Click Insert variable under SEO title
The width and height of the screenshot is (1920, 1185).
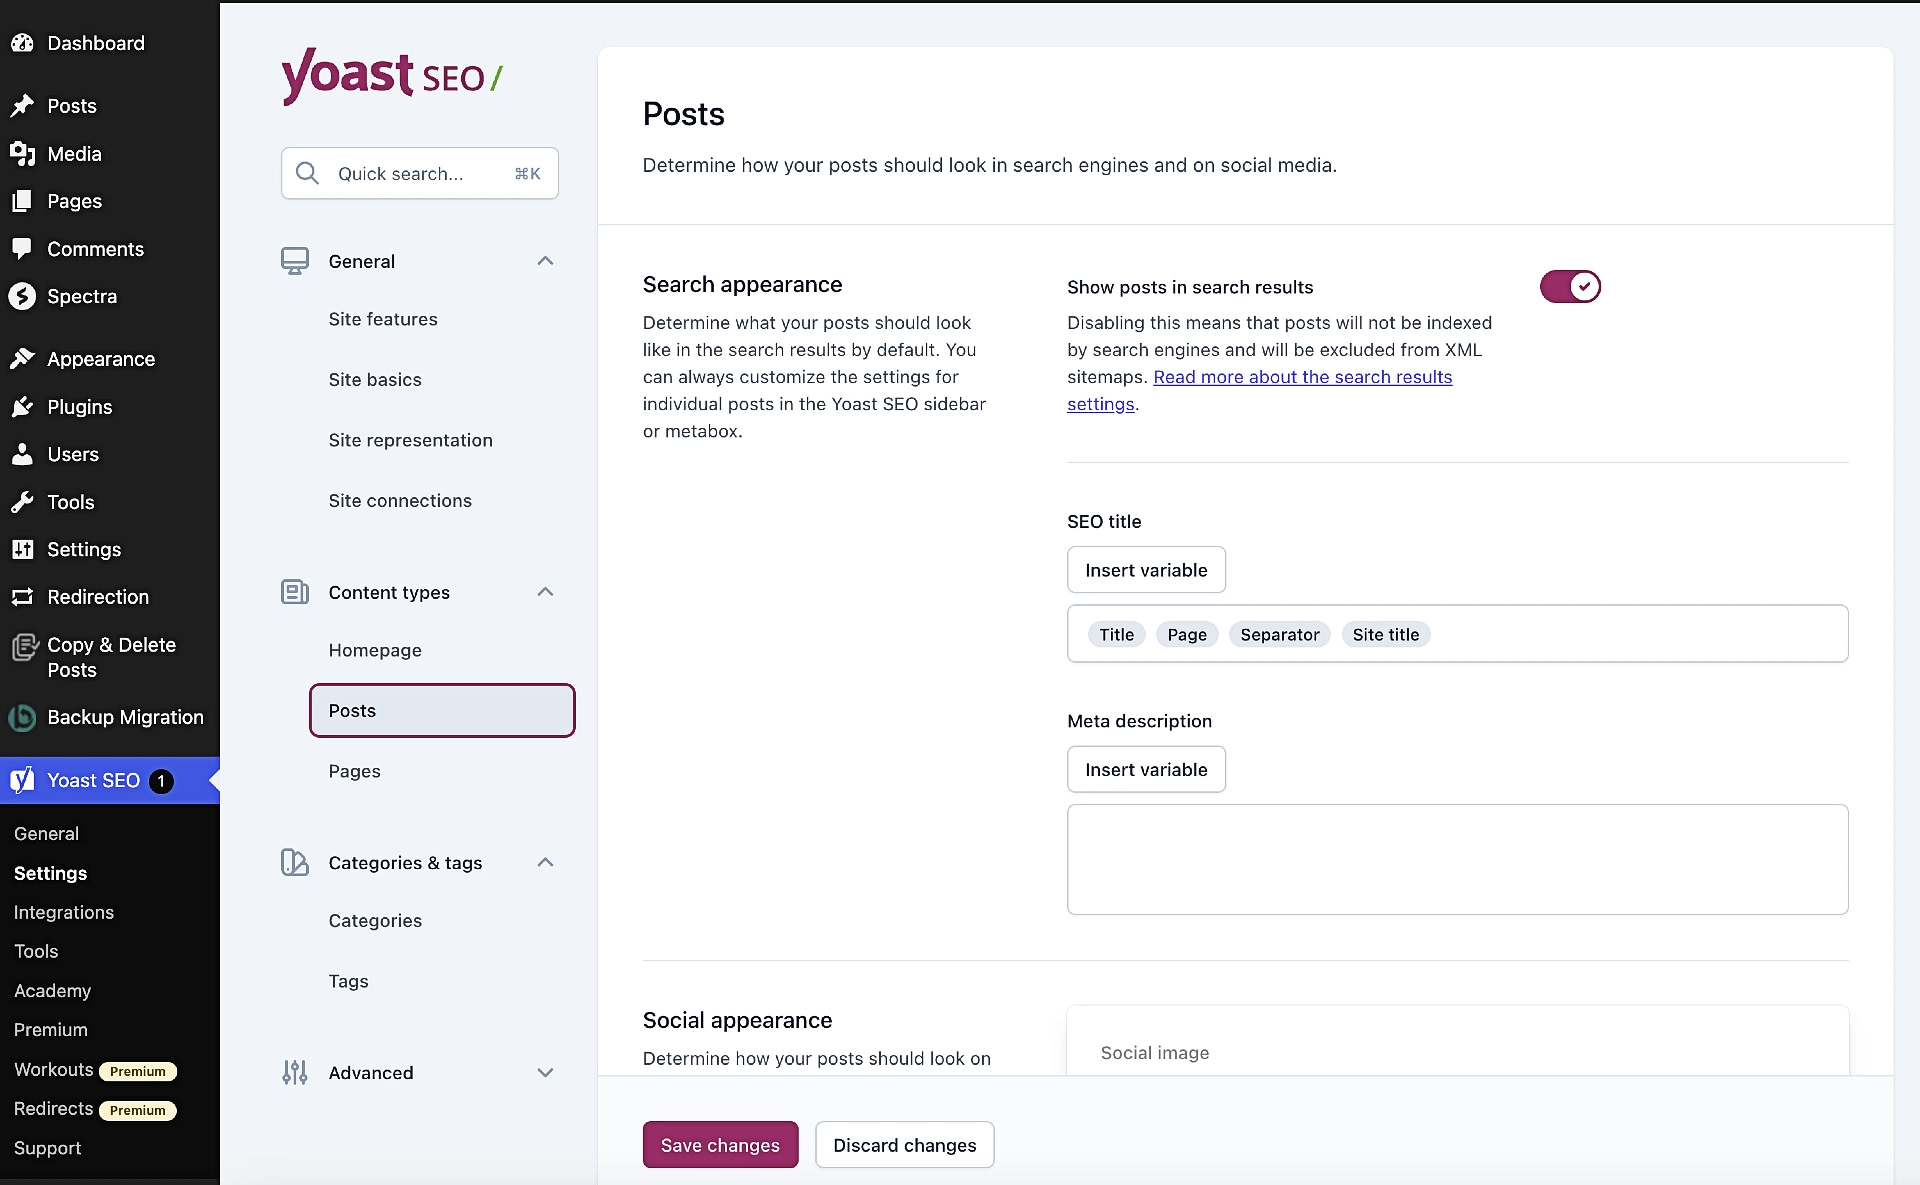[1146, 570]
